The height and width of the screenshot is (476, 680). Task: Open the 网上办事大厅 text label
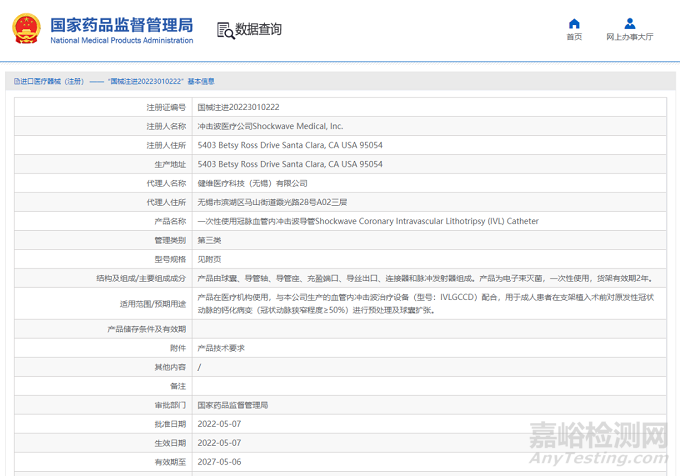coord(629,37)
